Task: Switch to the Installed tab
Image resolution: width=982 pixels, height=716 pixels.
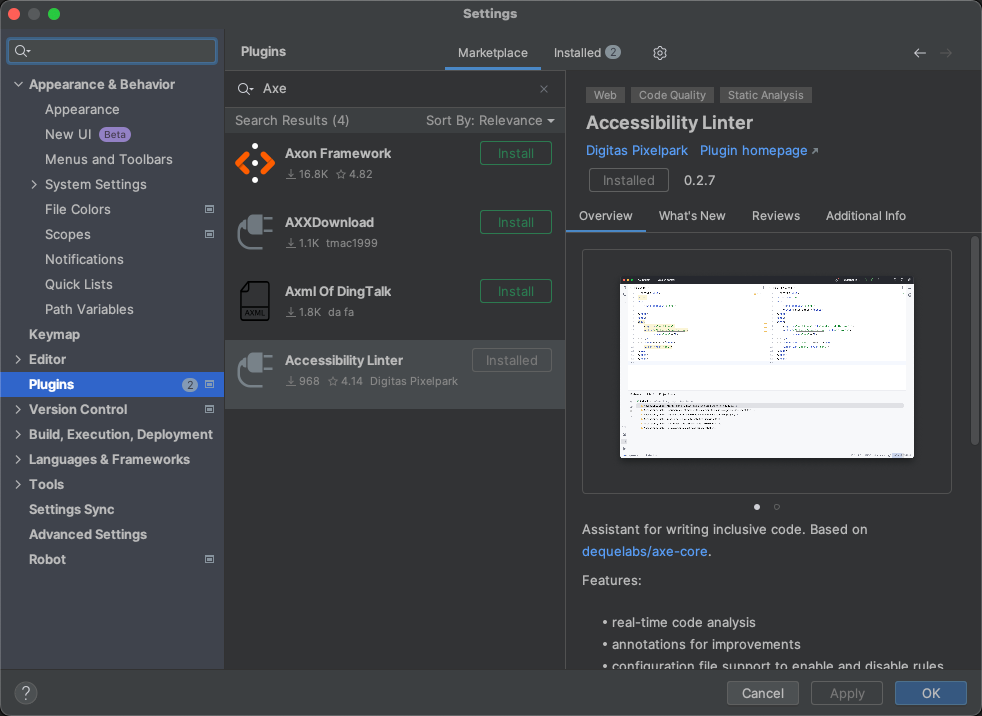Action: click(x=578, y=52)
